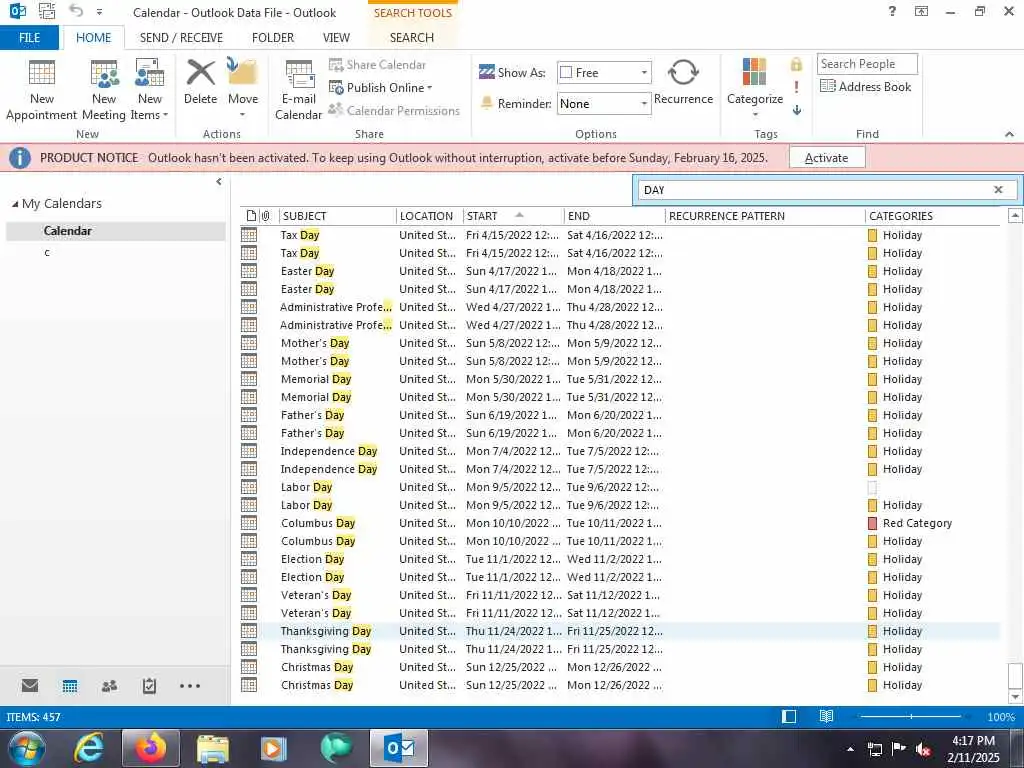Switch to People navigation icon

coord(110,686)
